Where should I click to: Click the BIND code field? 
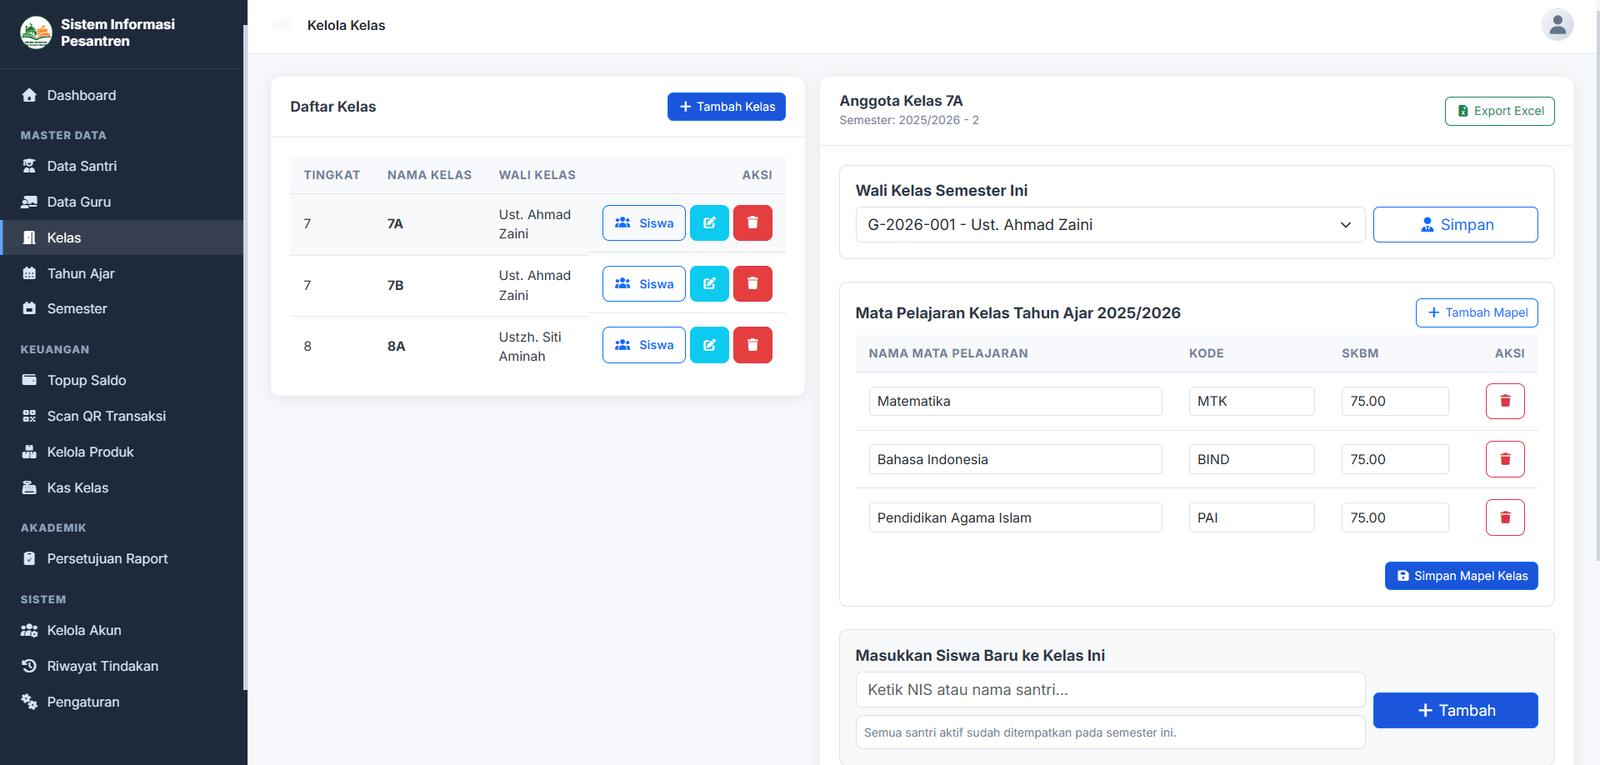[1252, 459]
